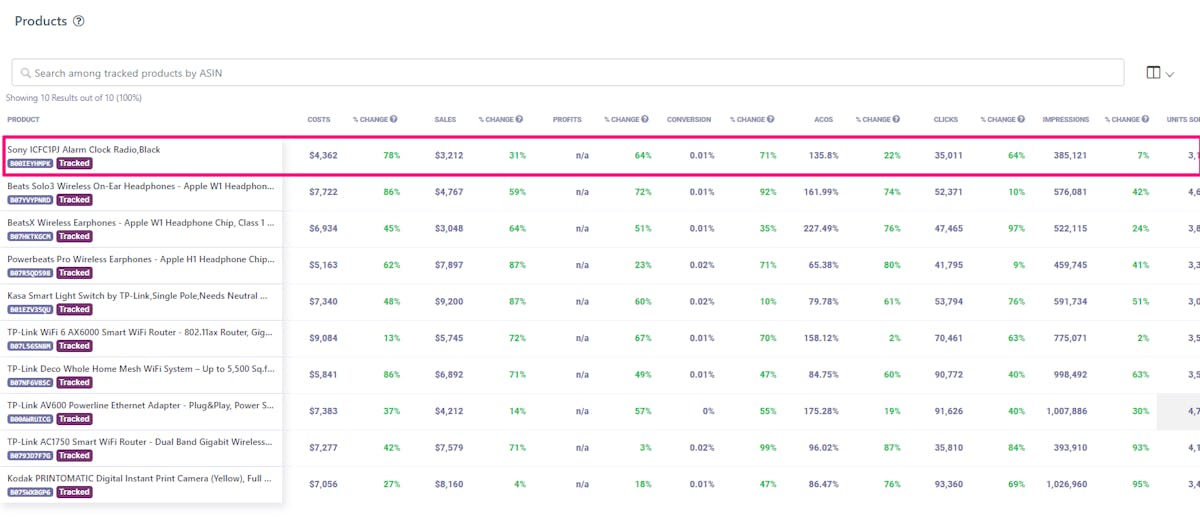The image size is (1200, 529).
Task: Sort by the PRODUCT column header
Action: [23, 120]
